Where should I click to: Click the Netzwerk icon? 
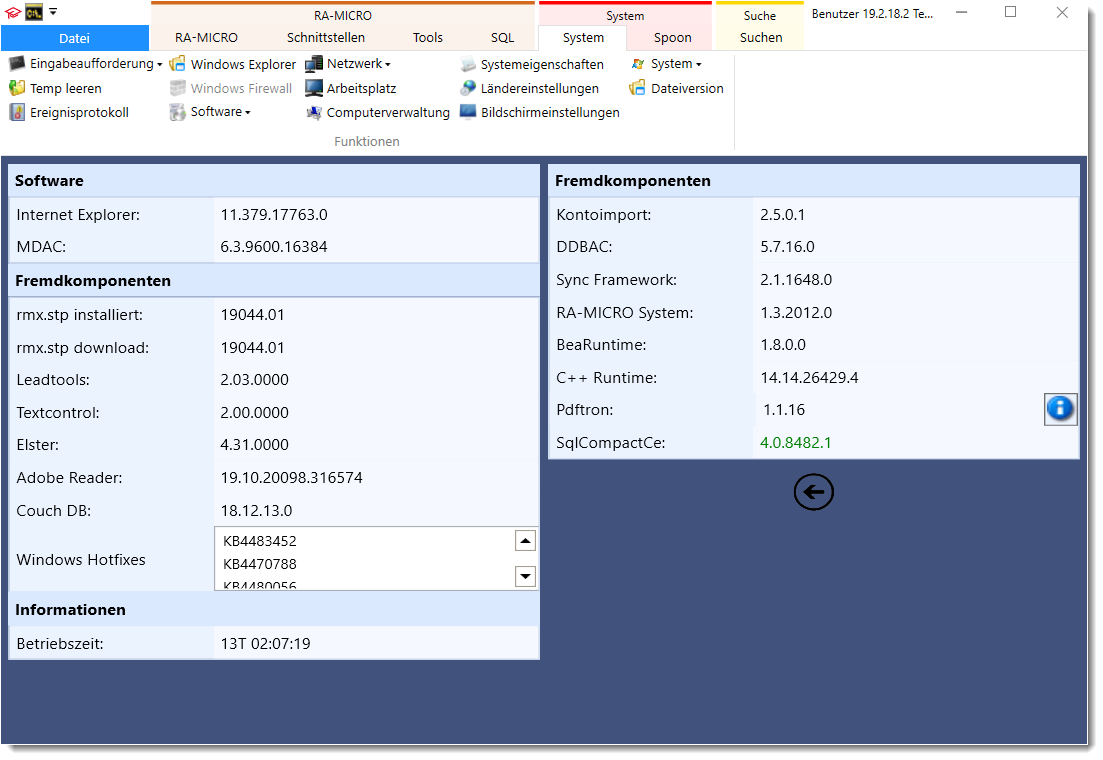tap(314, 64)
